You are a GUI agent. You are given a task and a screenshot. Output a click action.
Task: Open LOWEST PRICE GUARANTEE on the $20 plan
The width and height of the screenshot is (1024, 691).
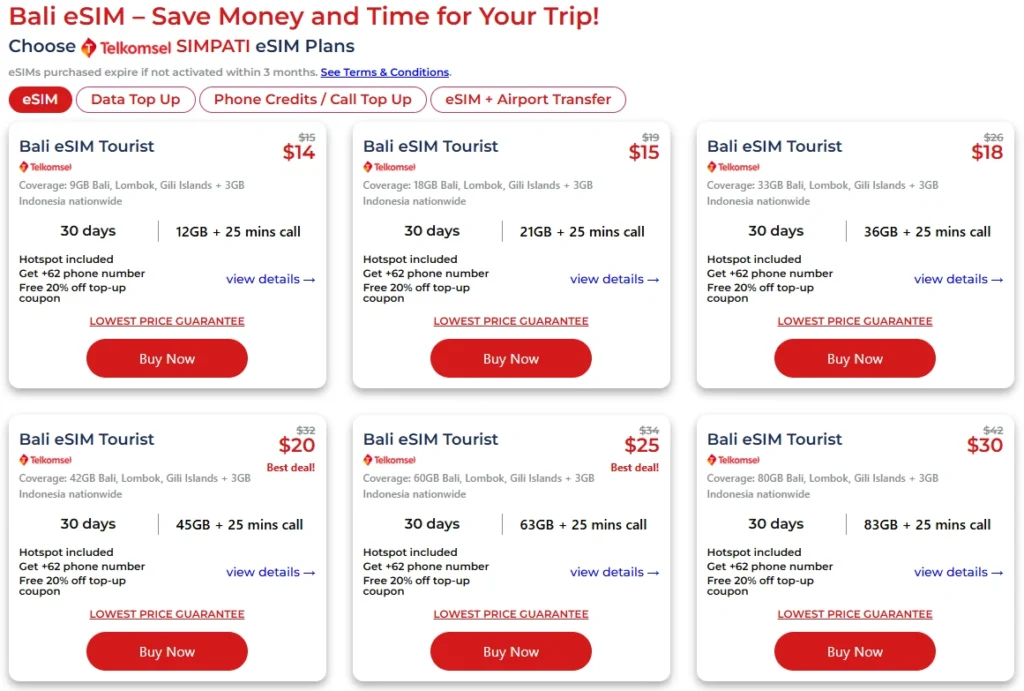pyautogui.click(x=166, y=614)
